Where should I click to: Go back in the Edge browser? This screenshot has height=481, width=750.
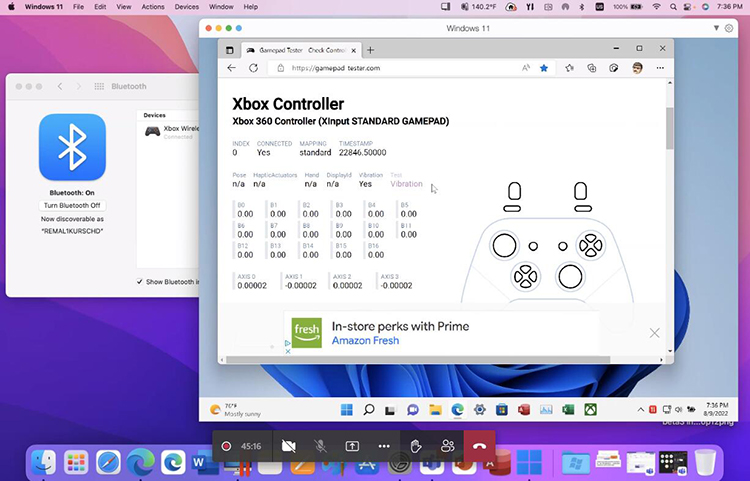(x=232, y=68)
